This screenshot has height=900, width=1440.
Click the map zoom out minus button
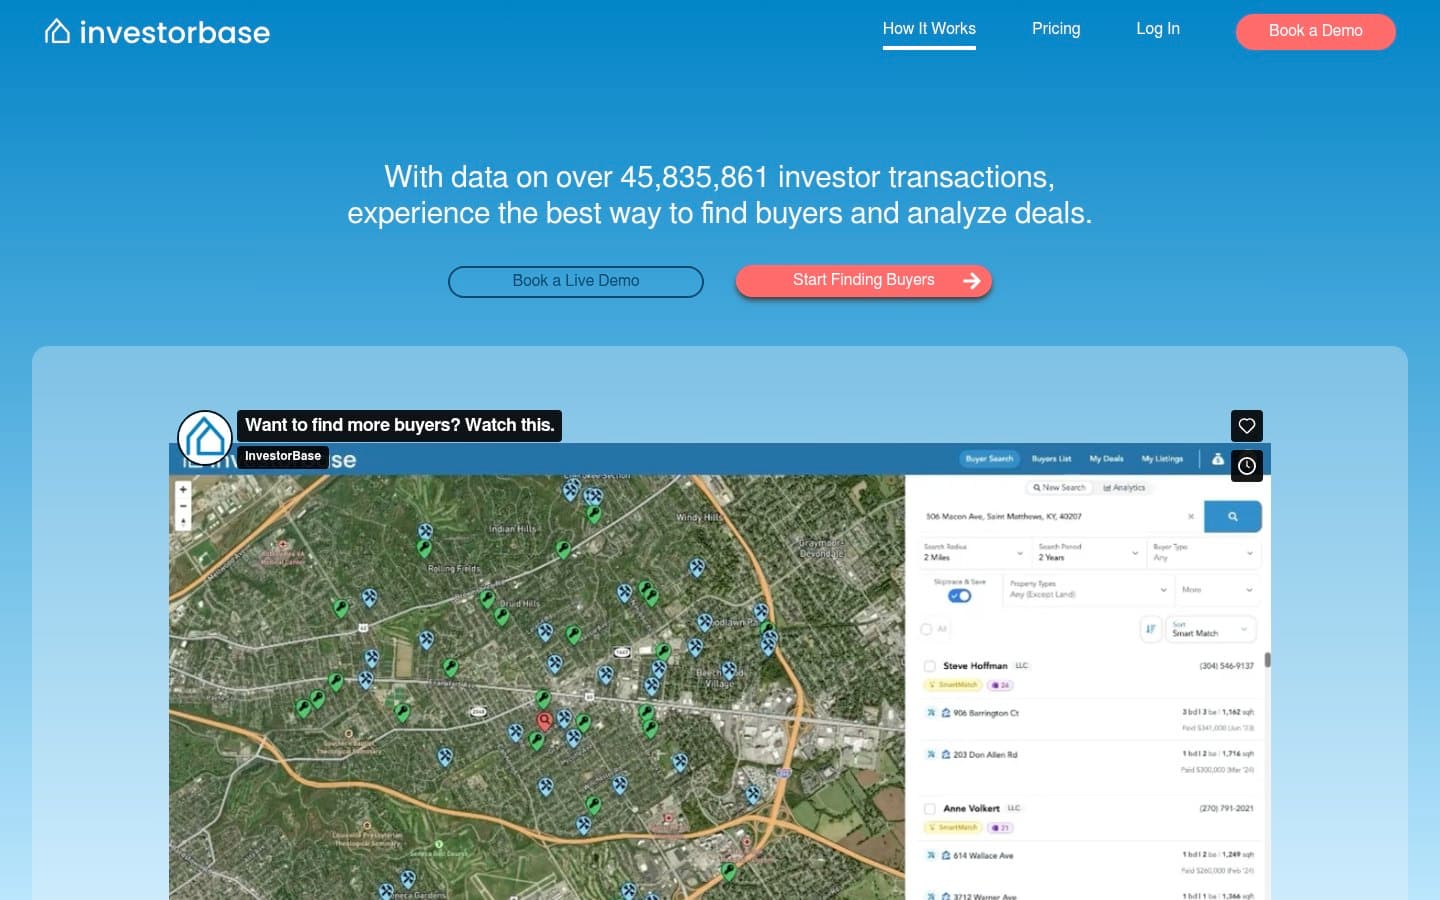point(183,507)
